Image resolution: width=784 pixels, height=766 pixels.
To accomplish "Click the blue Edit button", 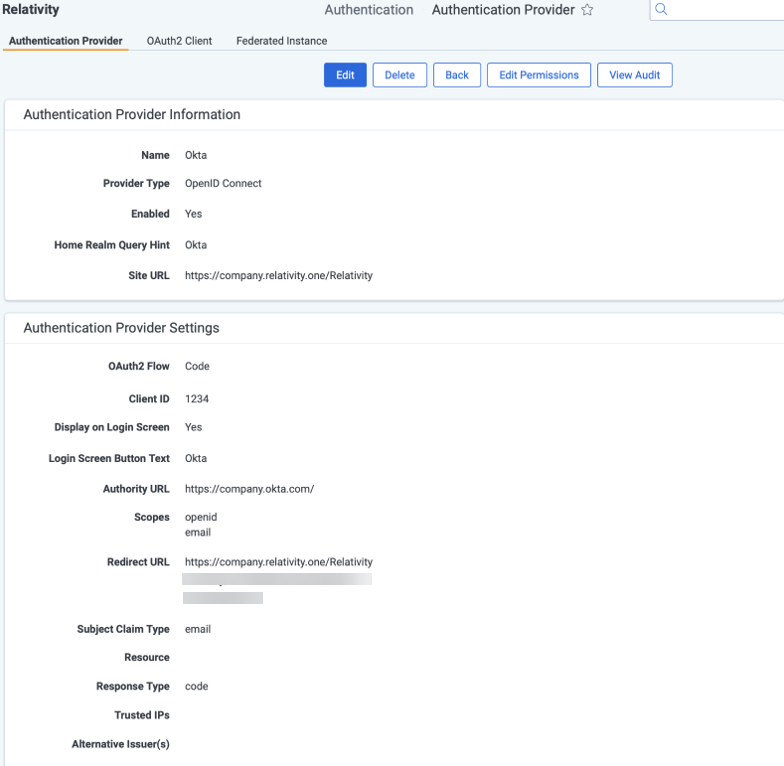I will pyautogui.click(x=345, y=75).
